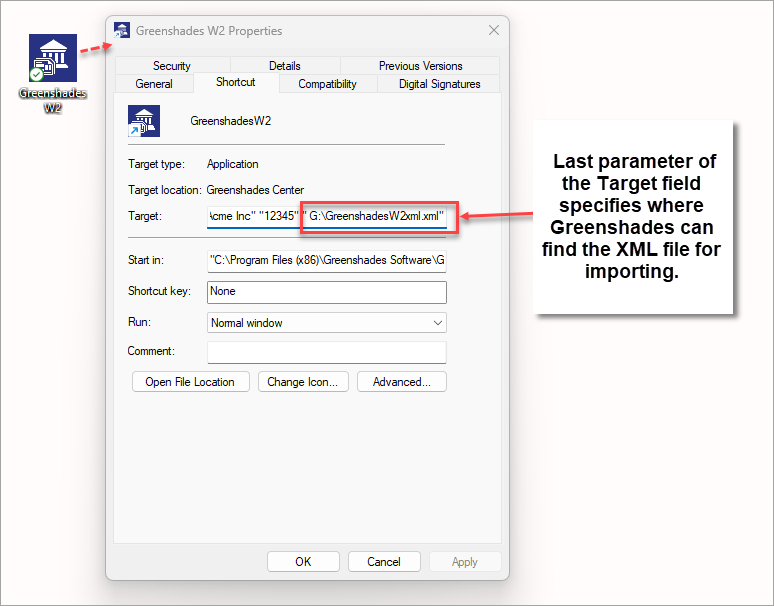Click in the Start in field
This screenshot has width=774, height=606.
(x=327, y=260)
